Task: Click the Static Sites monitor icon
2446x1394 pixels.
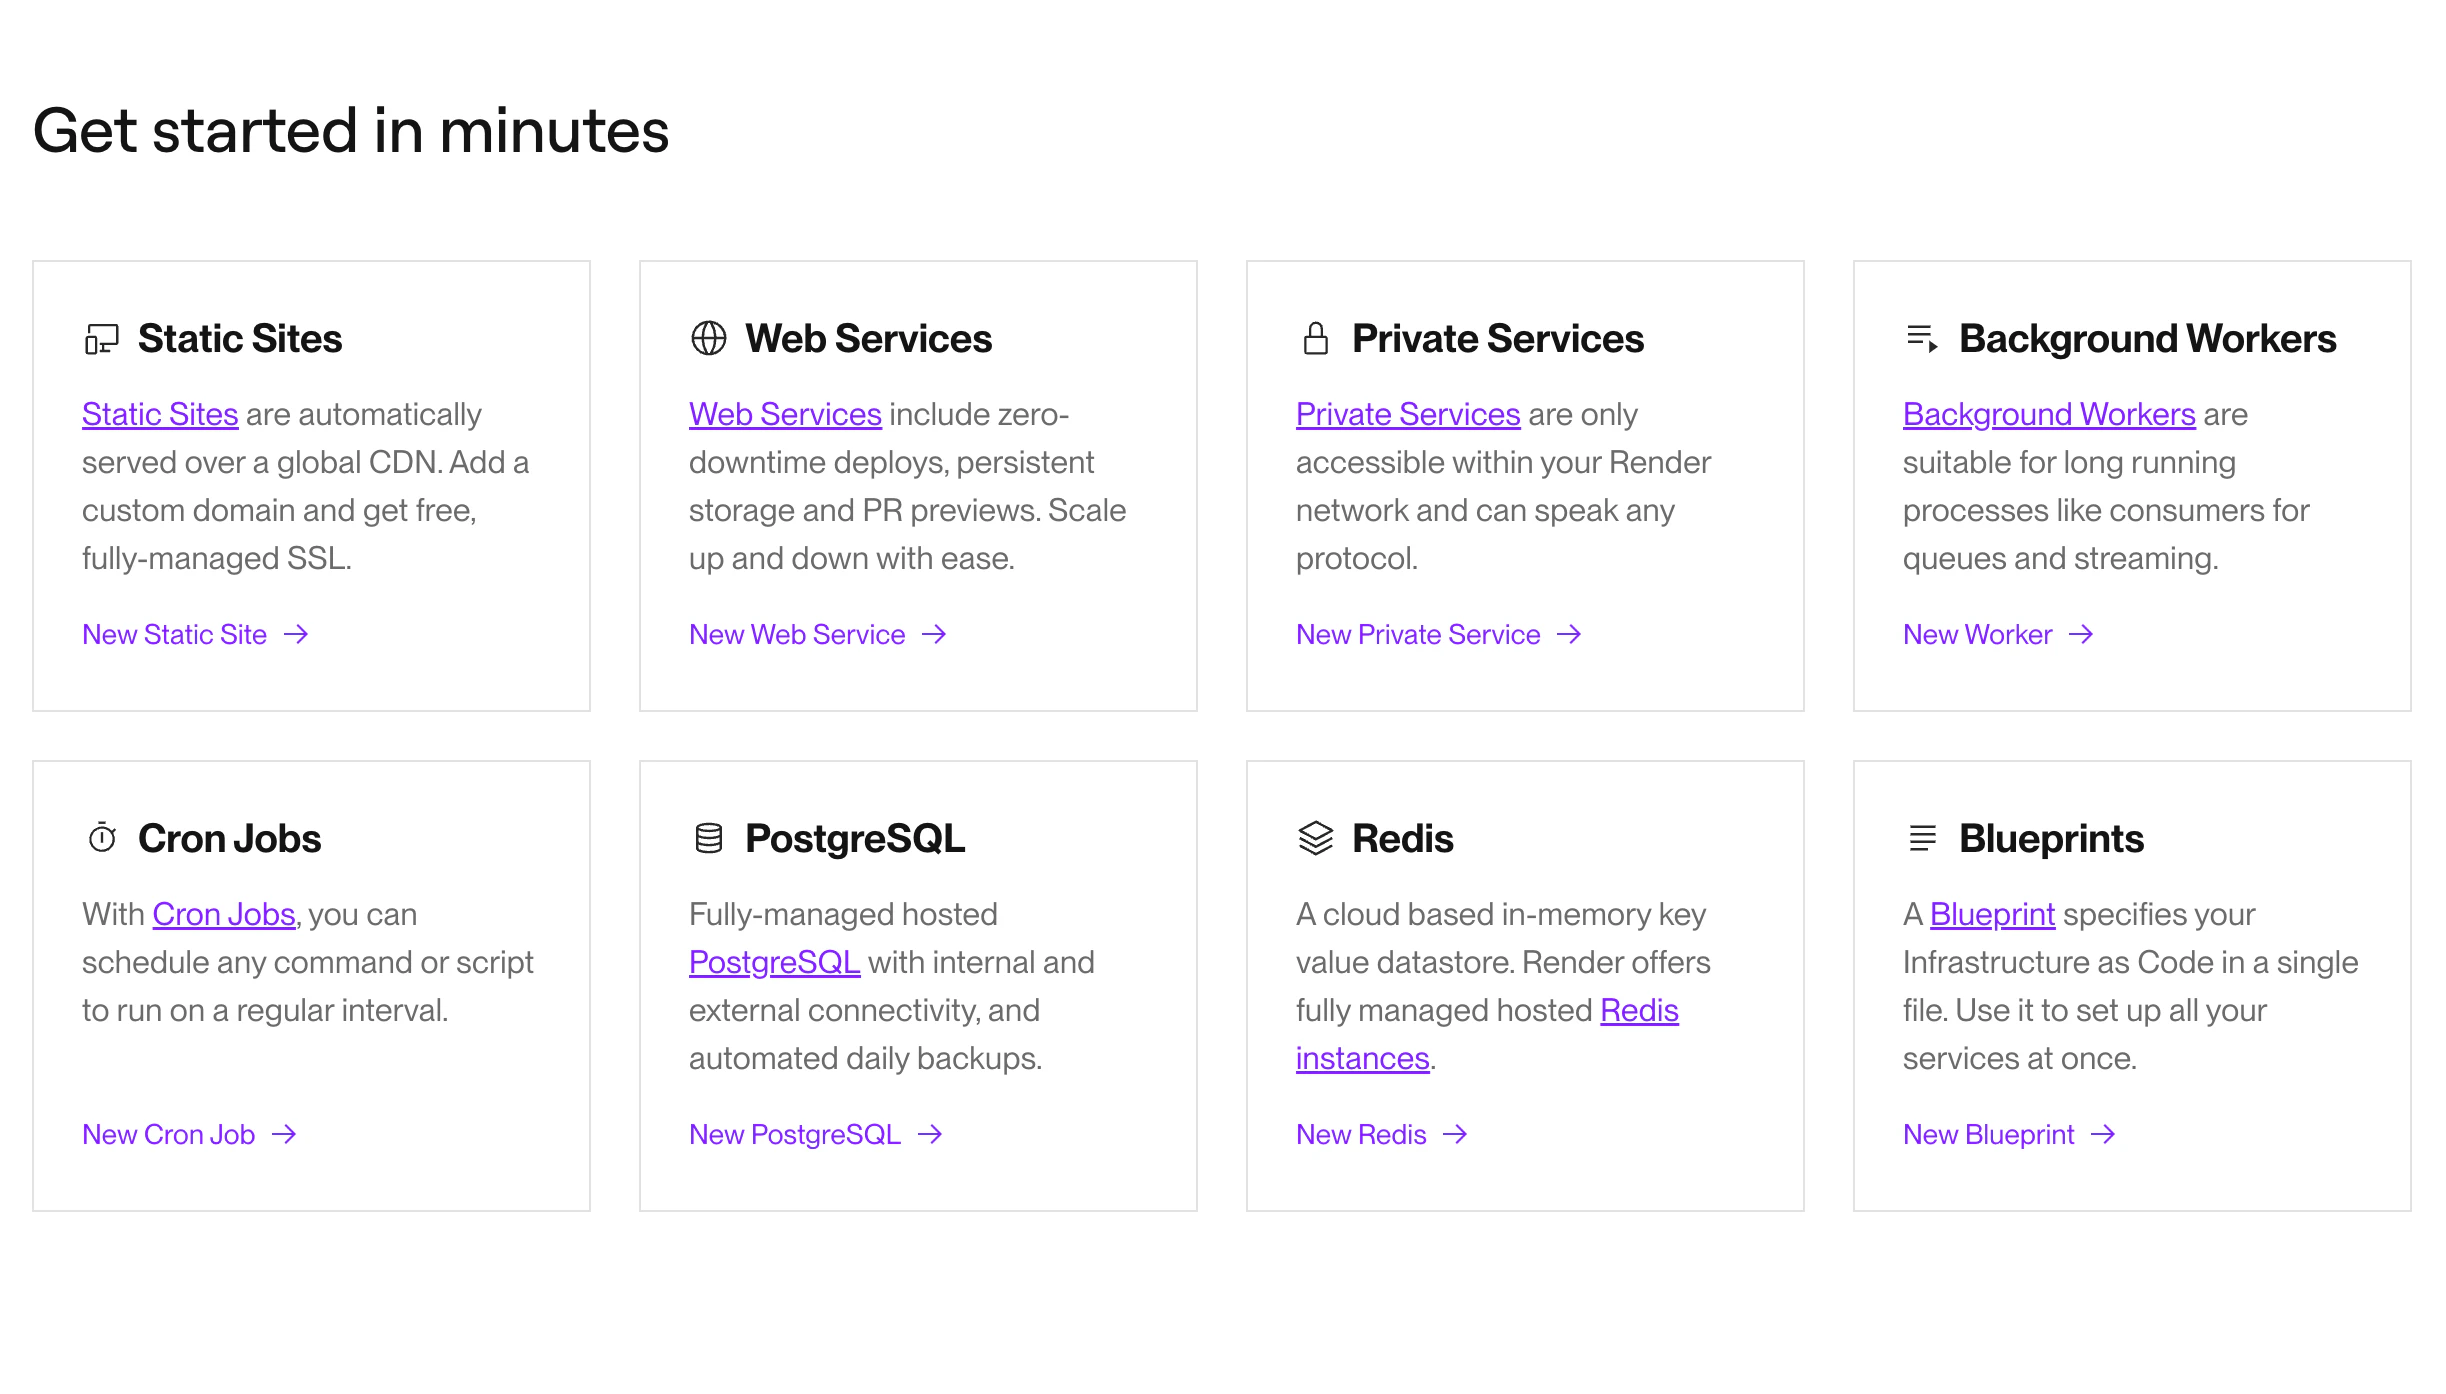Action: click(102, 339)
